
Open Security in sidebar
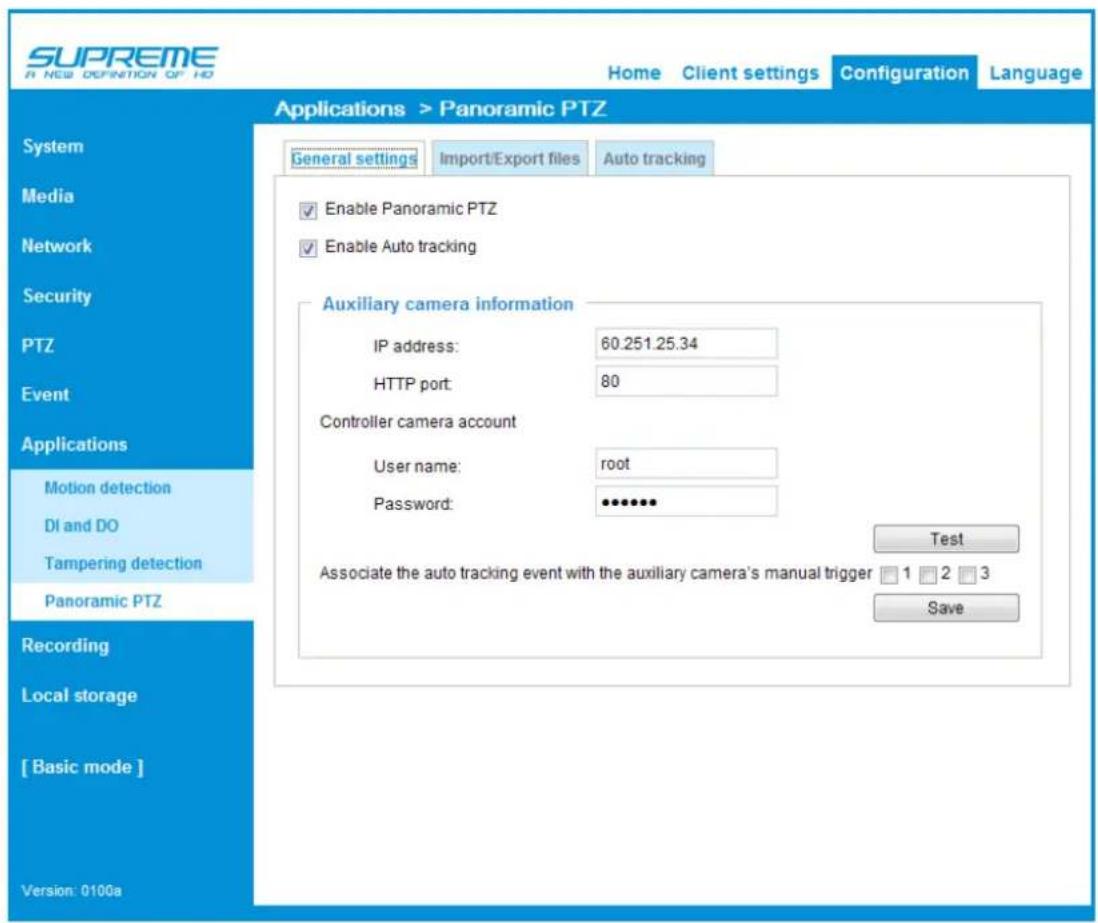57,296
